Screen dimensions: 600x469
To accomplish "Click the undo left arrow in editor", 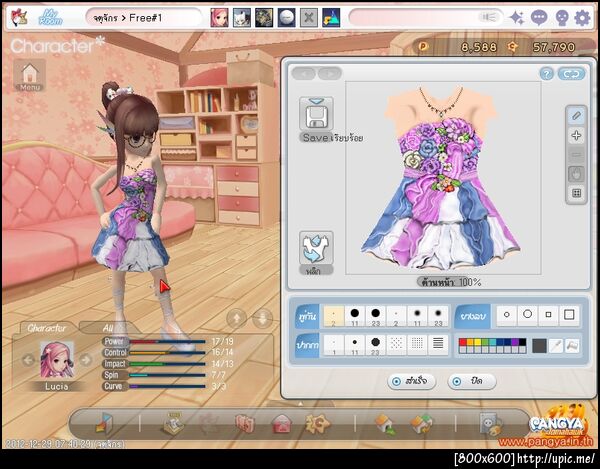I will pos(304,73).
